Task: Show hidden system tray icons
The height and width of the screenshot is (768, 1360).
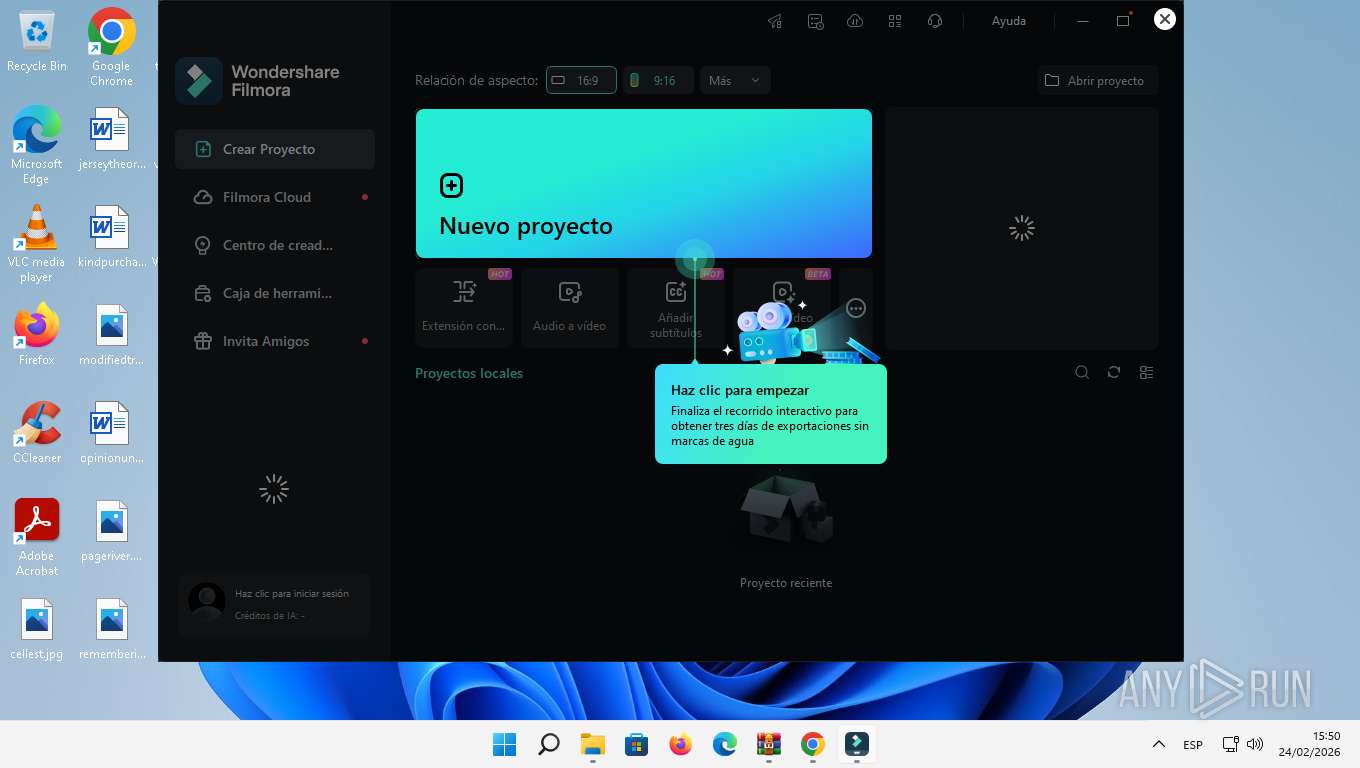Action: 1159,744
